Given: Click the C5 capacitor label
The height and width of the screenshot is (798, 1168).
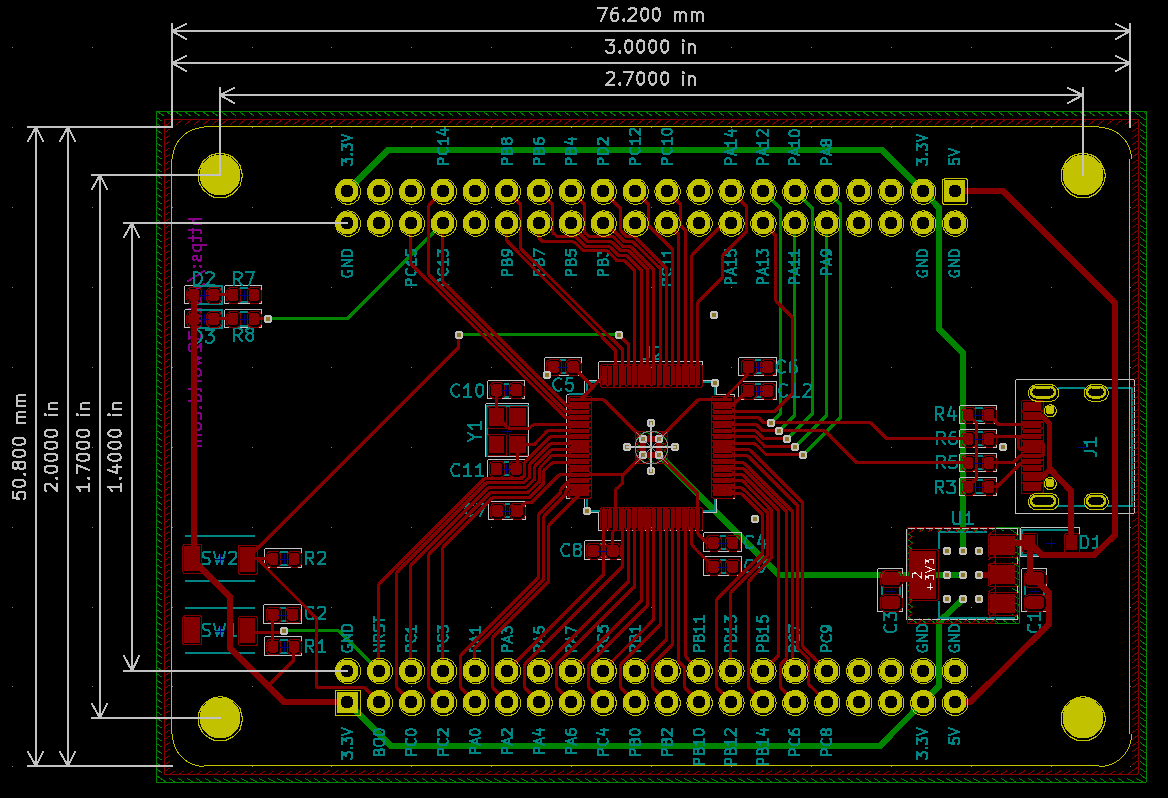Looking at the screenshot, I should (563, 385).
